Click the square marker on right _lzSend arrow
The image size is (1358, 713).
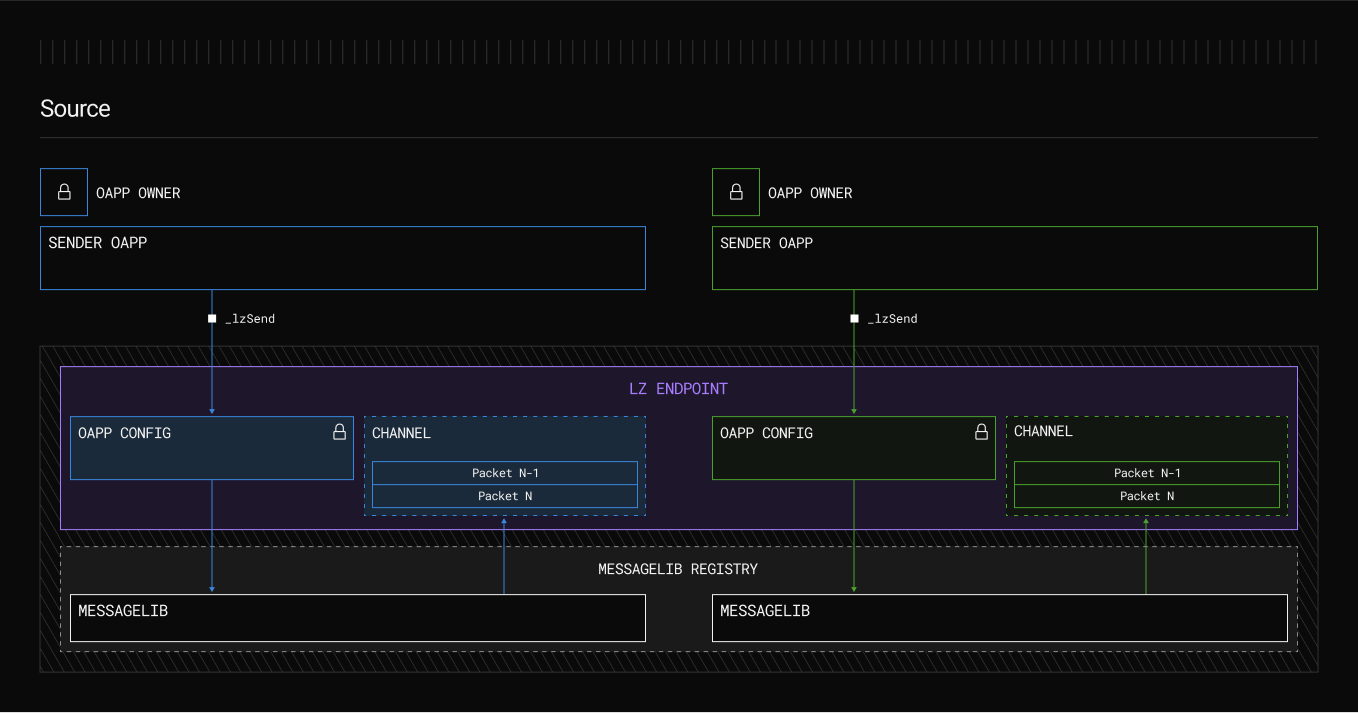pyautogui.click(x=854, y=318)
